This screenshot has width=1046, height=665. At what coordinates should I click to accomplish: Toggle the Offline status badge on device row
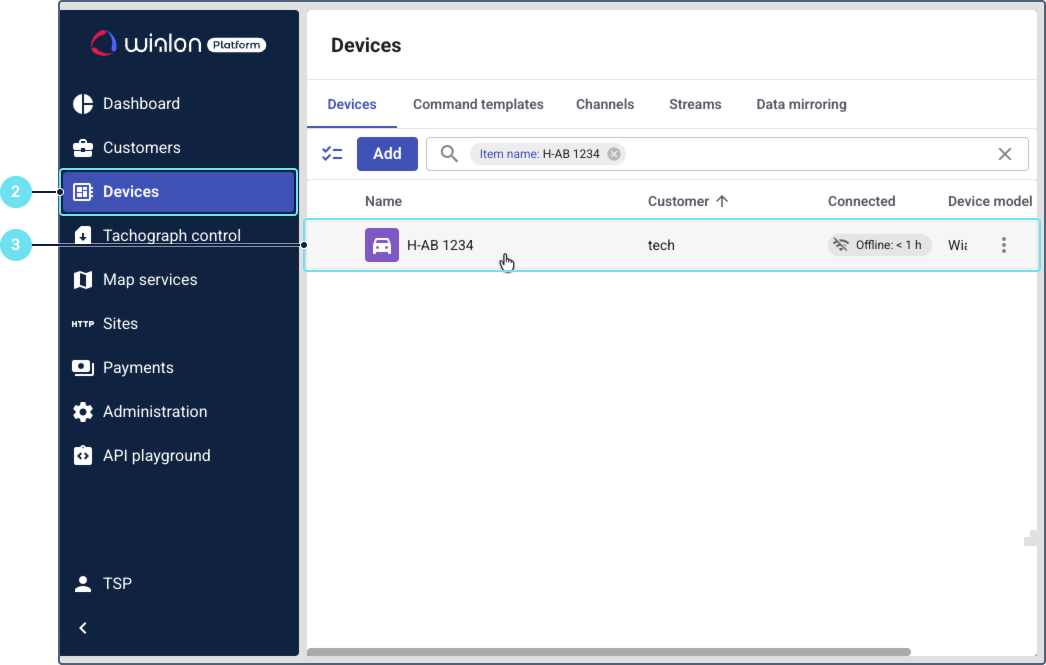pos(879,244)
